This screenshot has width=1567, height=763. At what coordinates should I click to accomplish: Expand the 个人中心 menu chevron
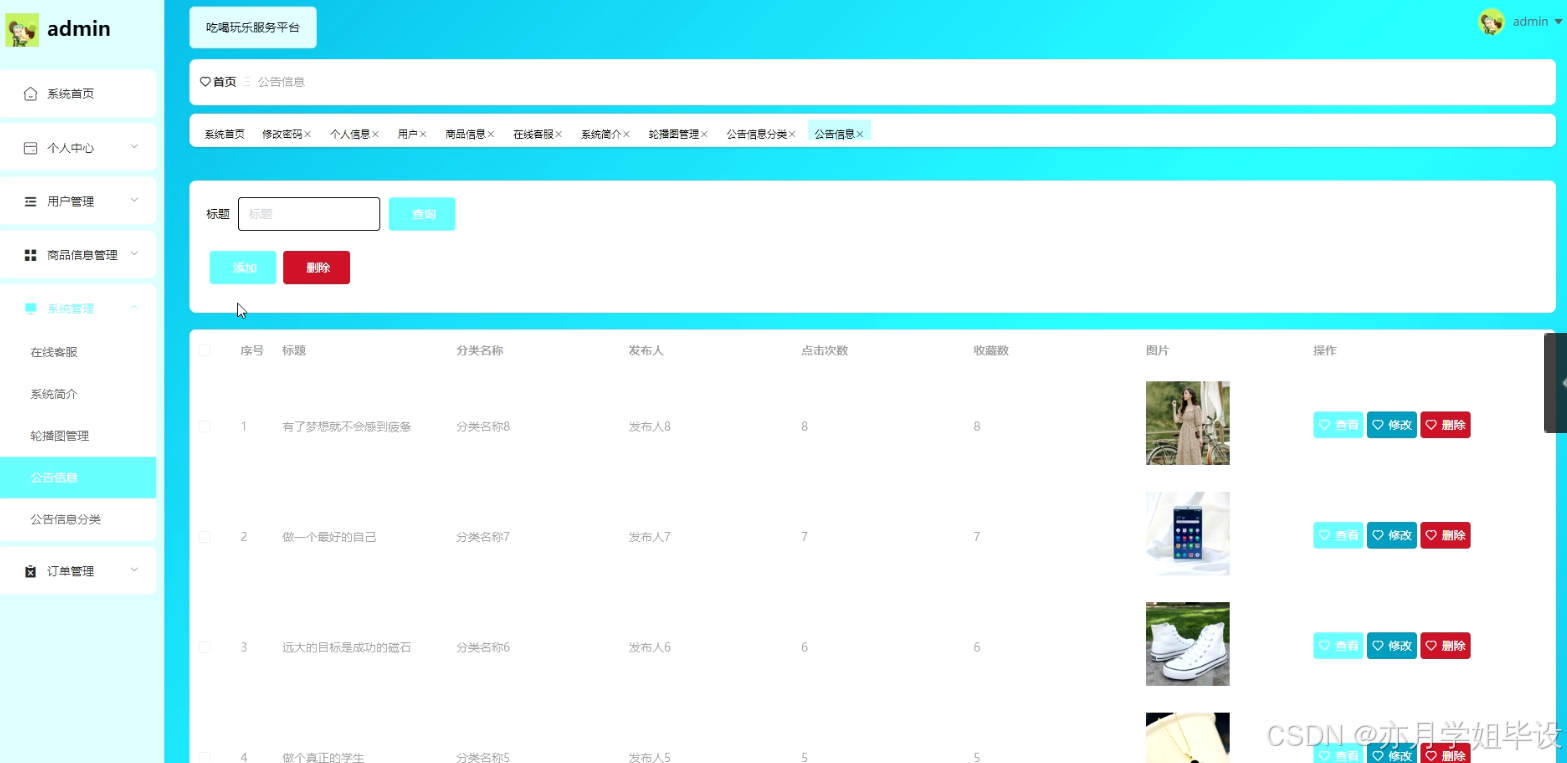pyautogui.click(x=134, y=147)
